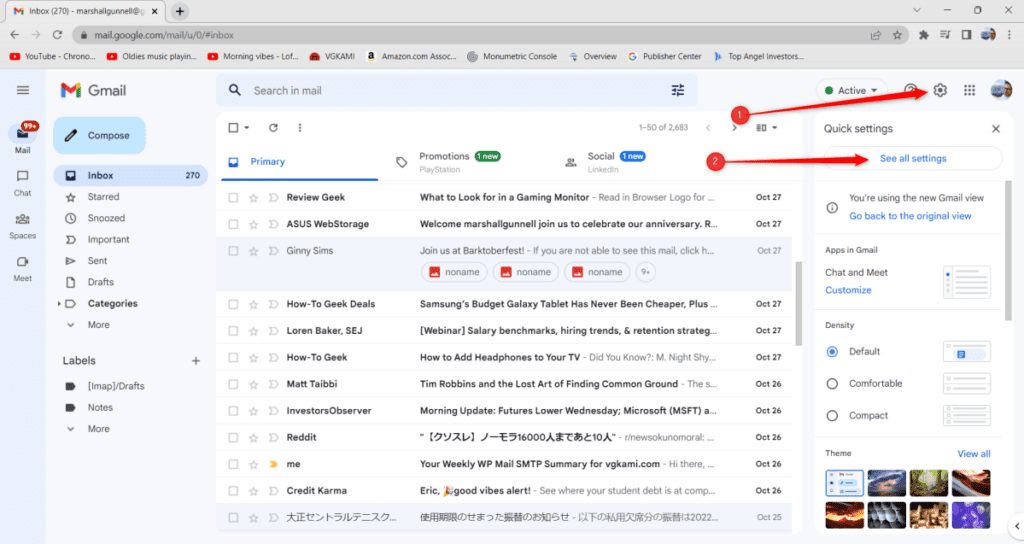Click See all settings
The width and height of the screenshot is (1024, 544).
coord(913,158)
